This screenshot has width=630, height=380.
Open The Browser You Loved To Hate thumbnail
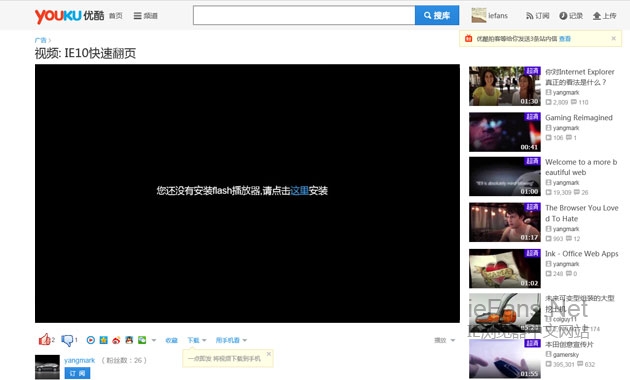[x=505, y=222]
